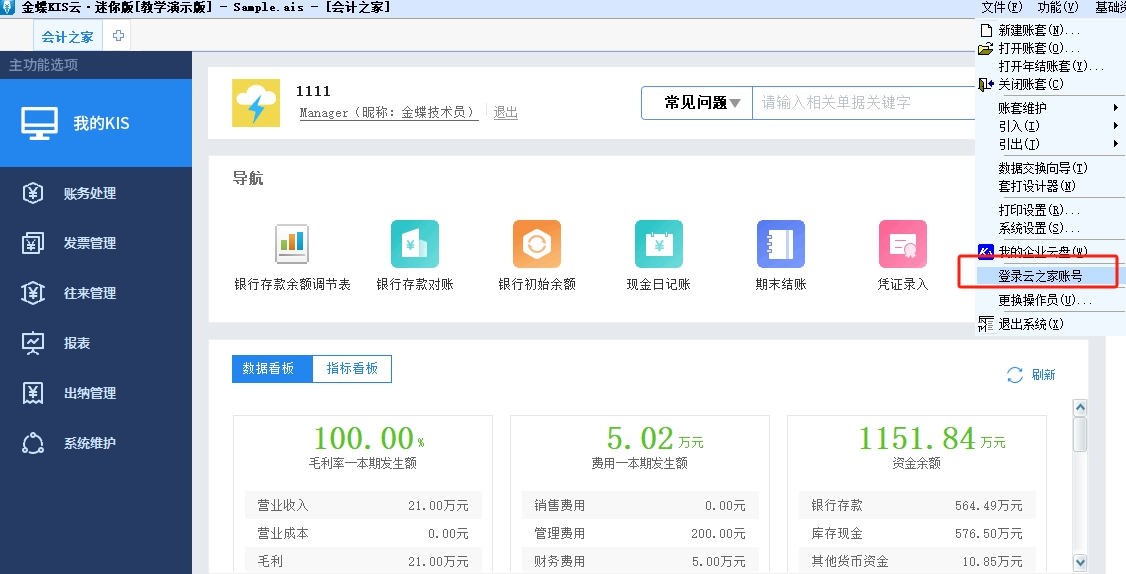Screen dimensions: 1126x574
Task: Click the 刷新 refresh icon
Action: [1015, 375]
